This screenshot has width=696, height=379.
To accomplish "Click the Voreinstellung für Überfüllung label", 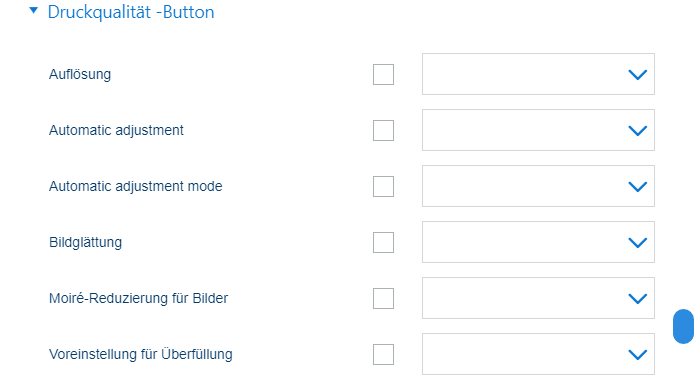I will [141, 354].
